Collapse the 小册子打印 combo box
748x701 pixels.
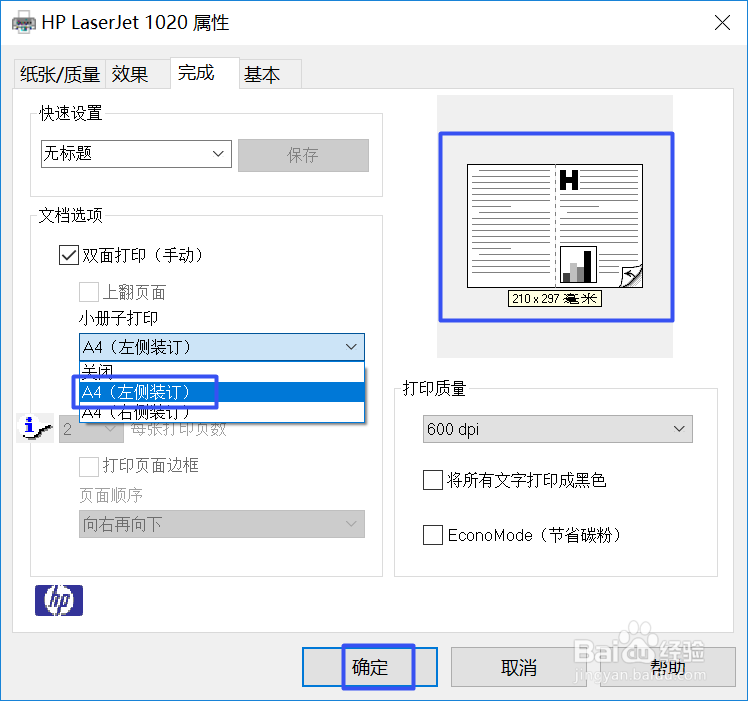click(x=222, y=347)
